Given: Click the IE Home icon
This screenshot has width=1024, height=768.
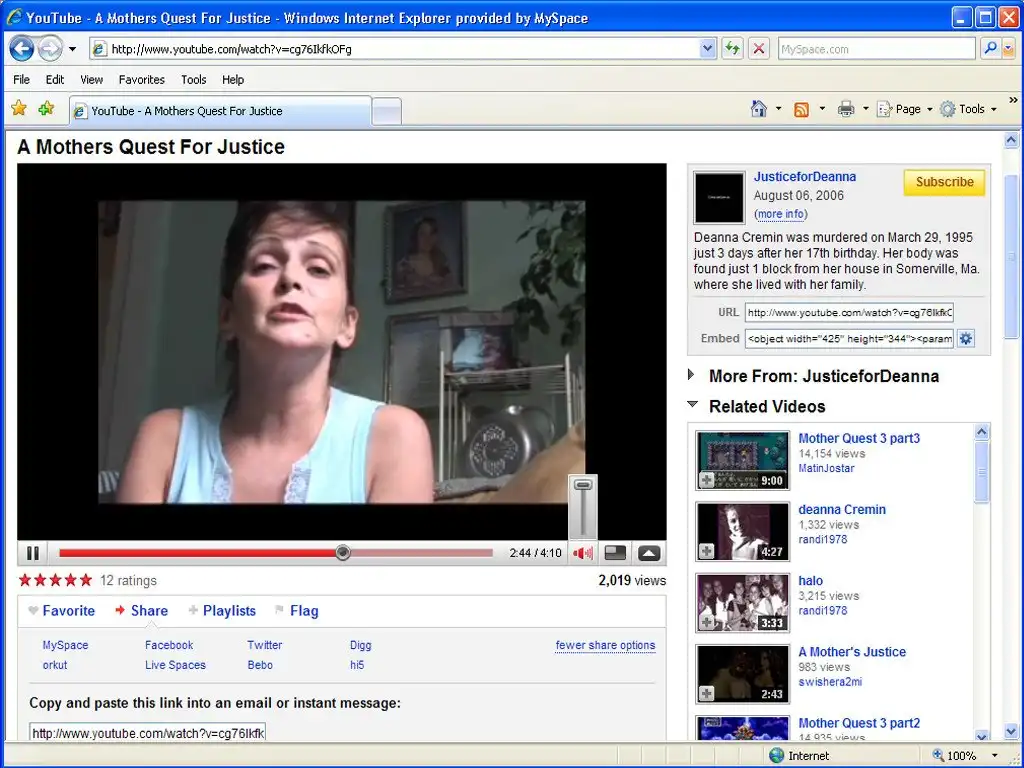Looking at the screenshot, I should pyautogui.click(x=759, y=109).
